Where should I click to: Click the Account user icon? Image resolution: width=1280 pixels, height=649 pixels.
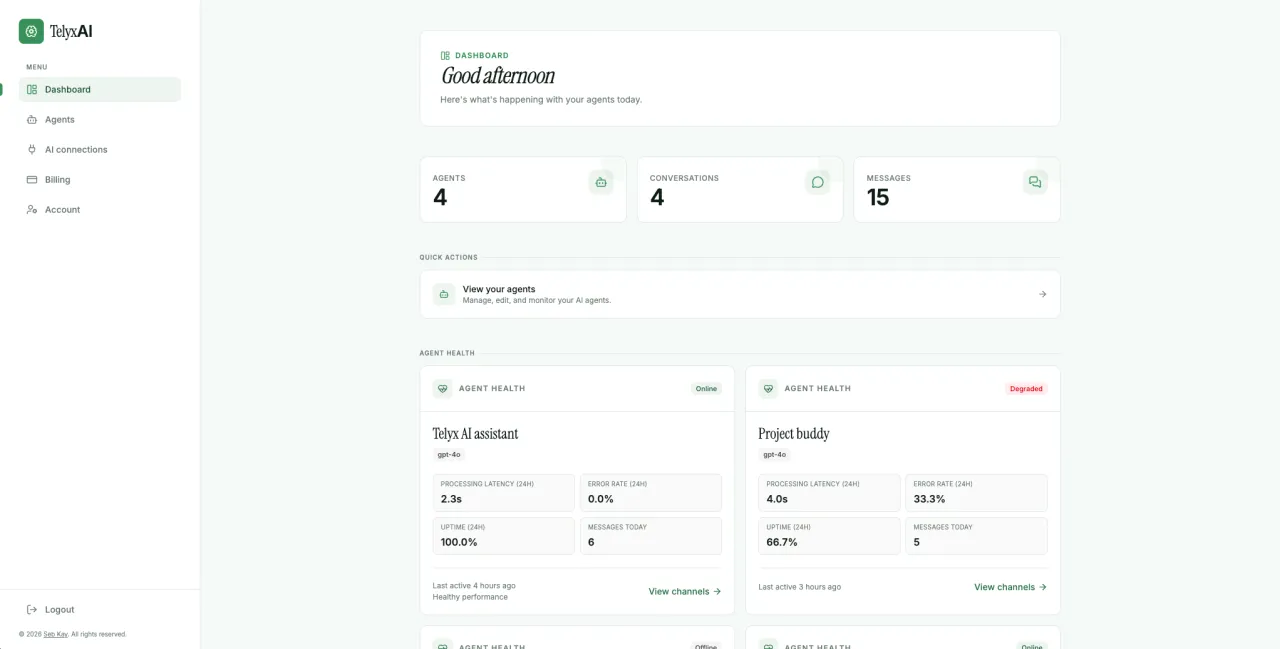click(32, 210)
